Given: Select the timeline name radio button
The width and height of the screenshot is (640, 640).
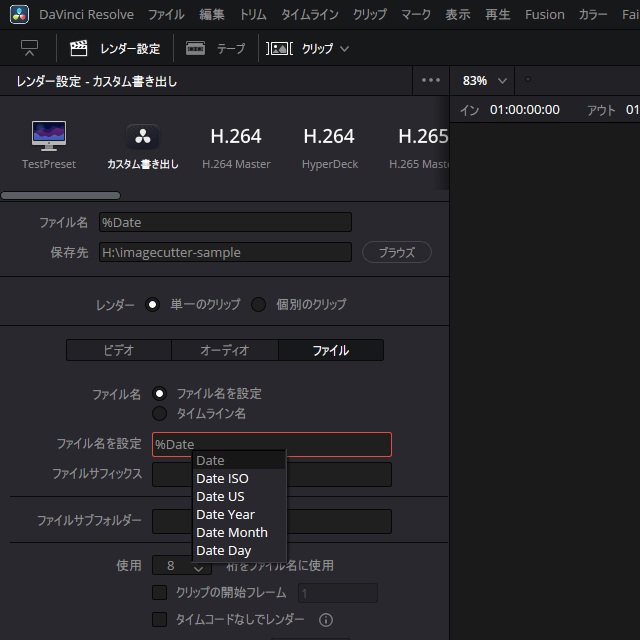Looking at the screenshot, I should coord(159,413).
